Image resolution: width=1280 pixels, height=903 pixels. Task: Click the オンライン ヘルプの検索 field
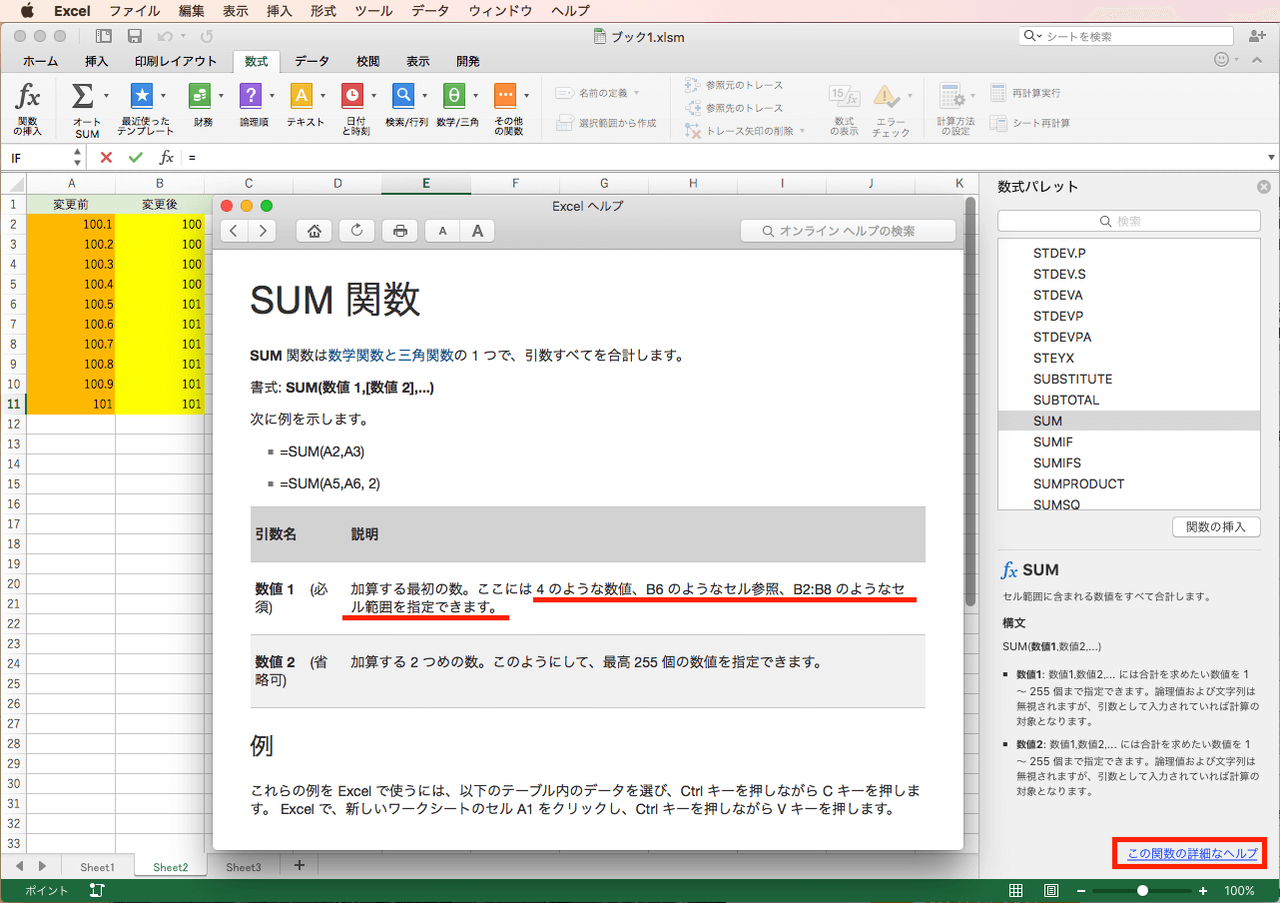point(848,231)
